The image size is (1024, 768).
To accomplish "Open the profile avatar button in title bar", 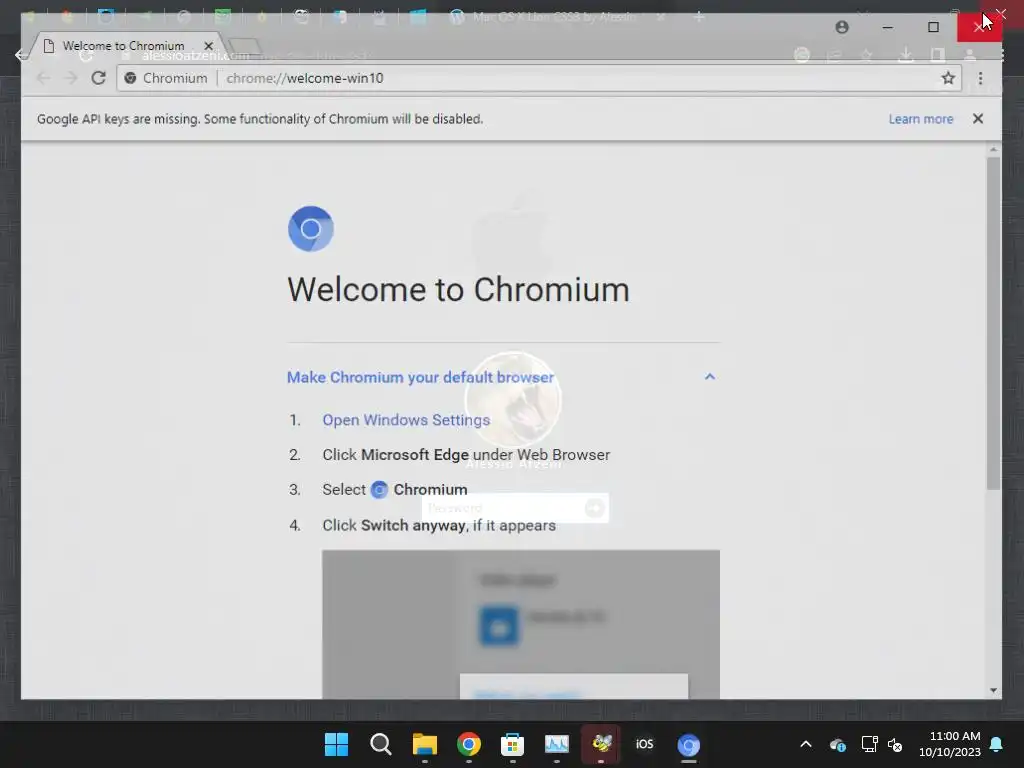I will point(842,27).
